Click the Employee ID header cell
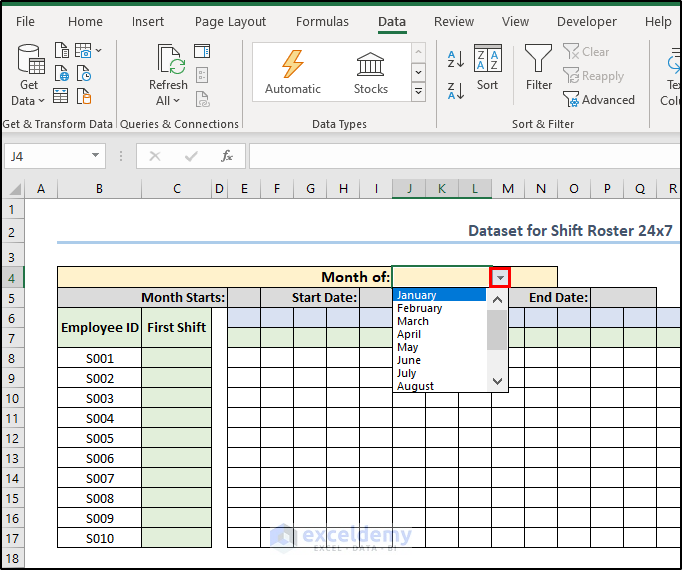 100,328
